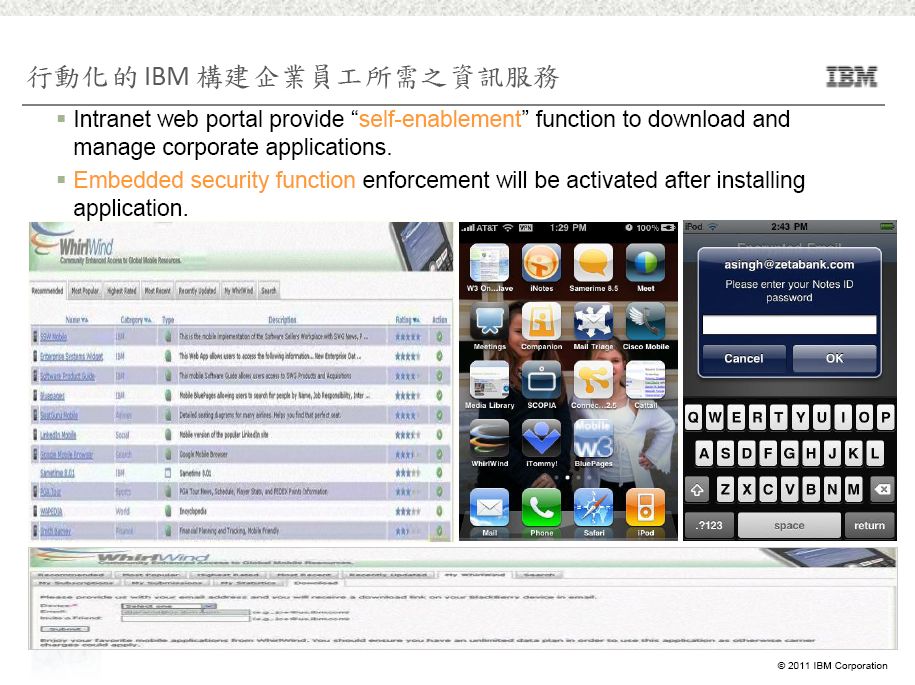Open the iTommy! app icon
The image size is (915, 685).
click(x=541, y=438)
